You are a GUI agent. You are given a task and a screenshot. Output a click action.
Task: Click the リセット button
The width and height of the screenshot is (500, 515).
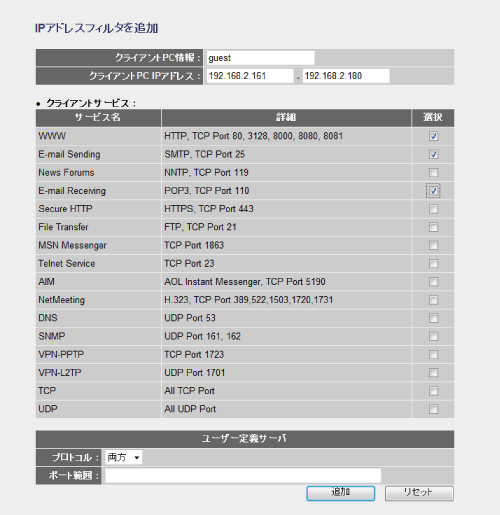(x=419, y=493)
